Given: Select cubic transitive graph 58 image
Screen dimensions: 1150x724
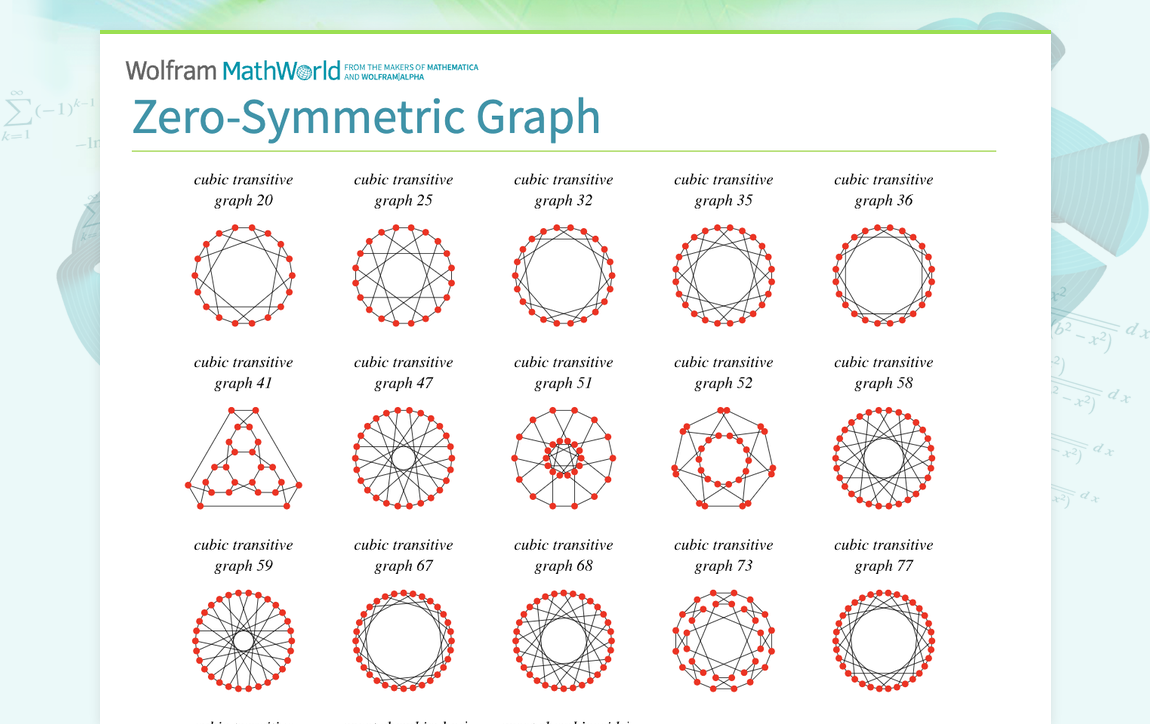Looking at the screenshot, I should pos(883,458).
